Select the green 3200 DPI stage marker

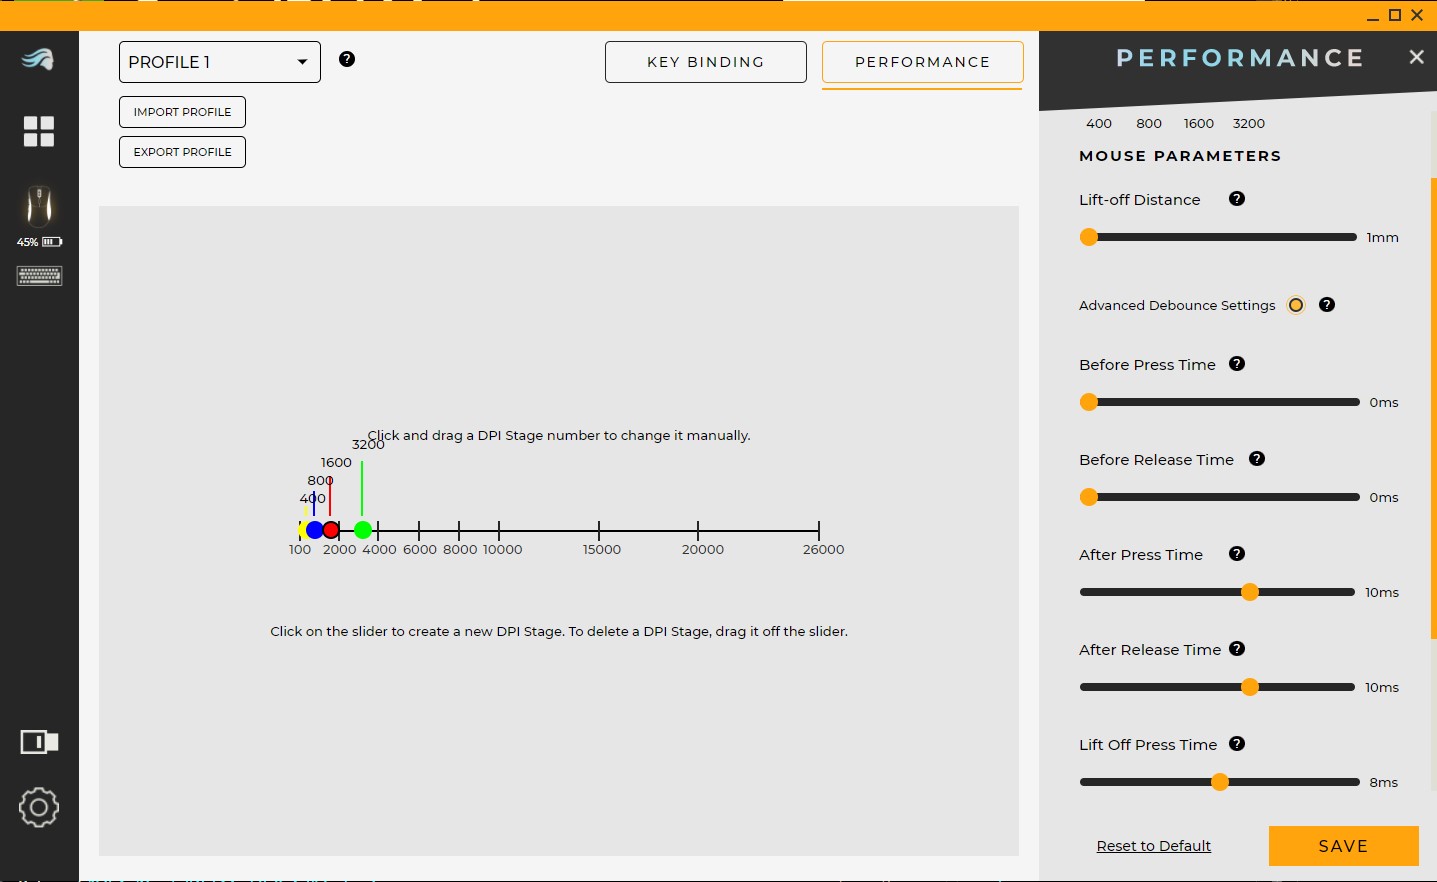pos(363,530)
